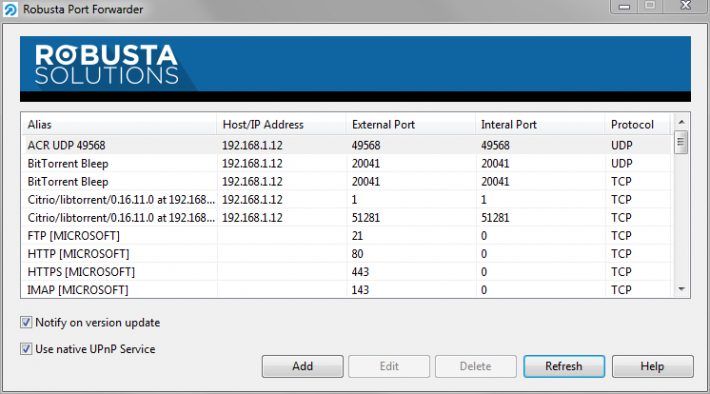710x394 pixels.
Task: Close the Robusta Port Forwarder window
Action: (x=686, y=5)
